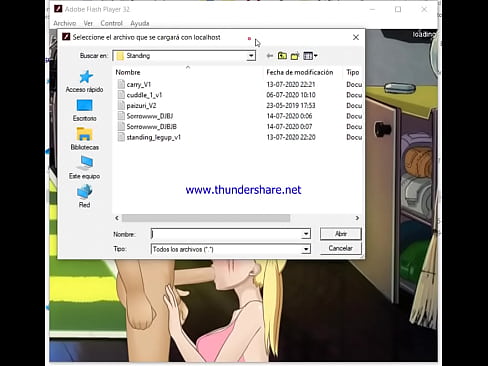Open Acceso rápido in the sidebar

85,81
